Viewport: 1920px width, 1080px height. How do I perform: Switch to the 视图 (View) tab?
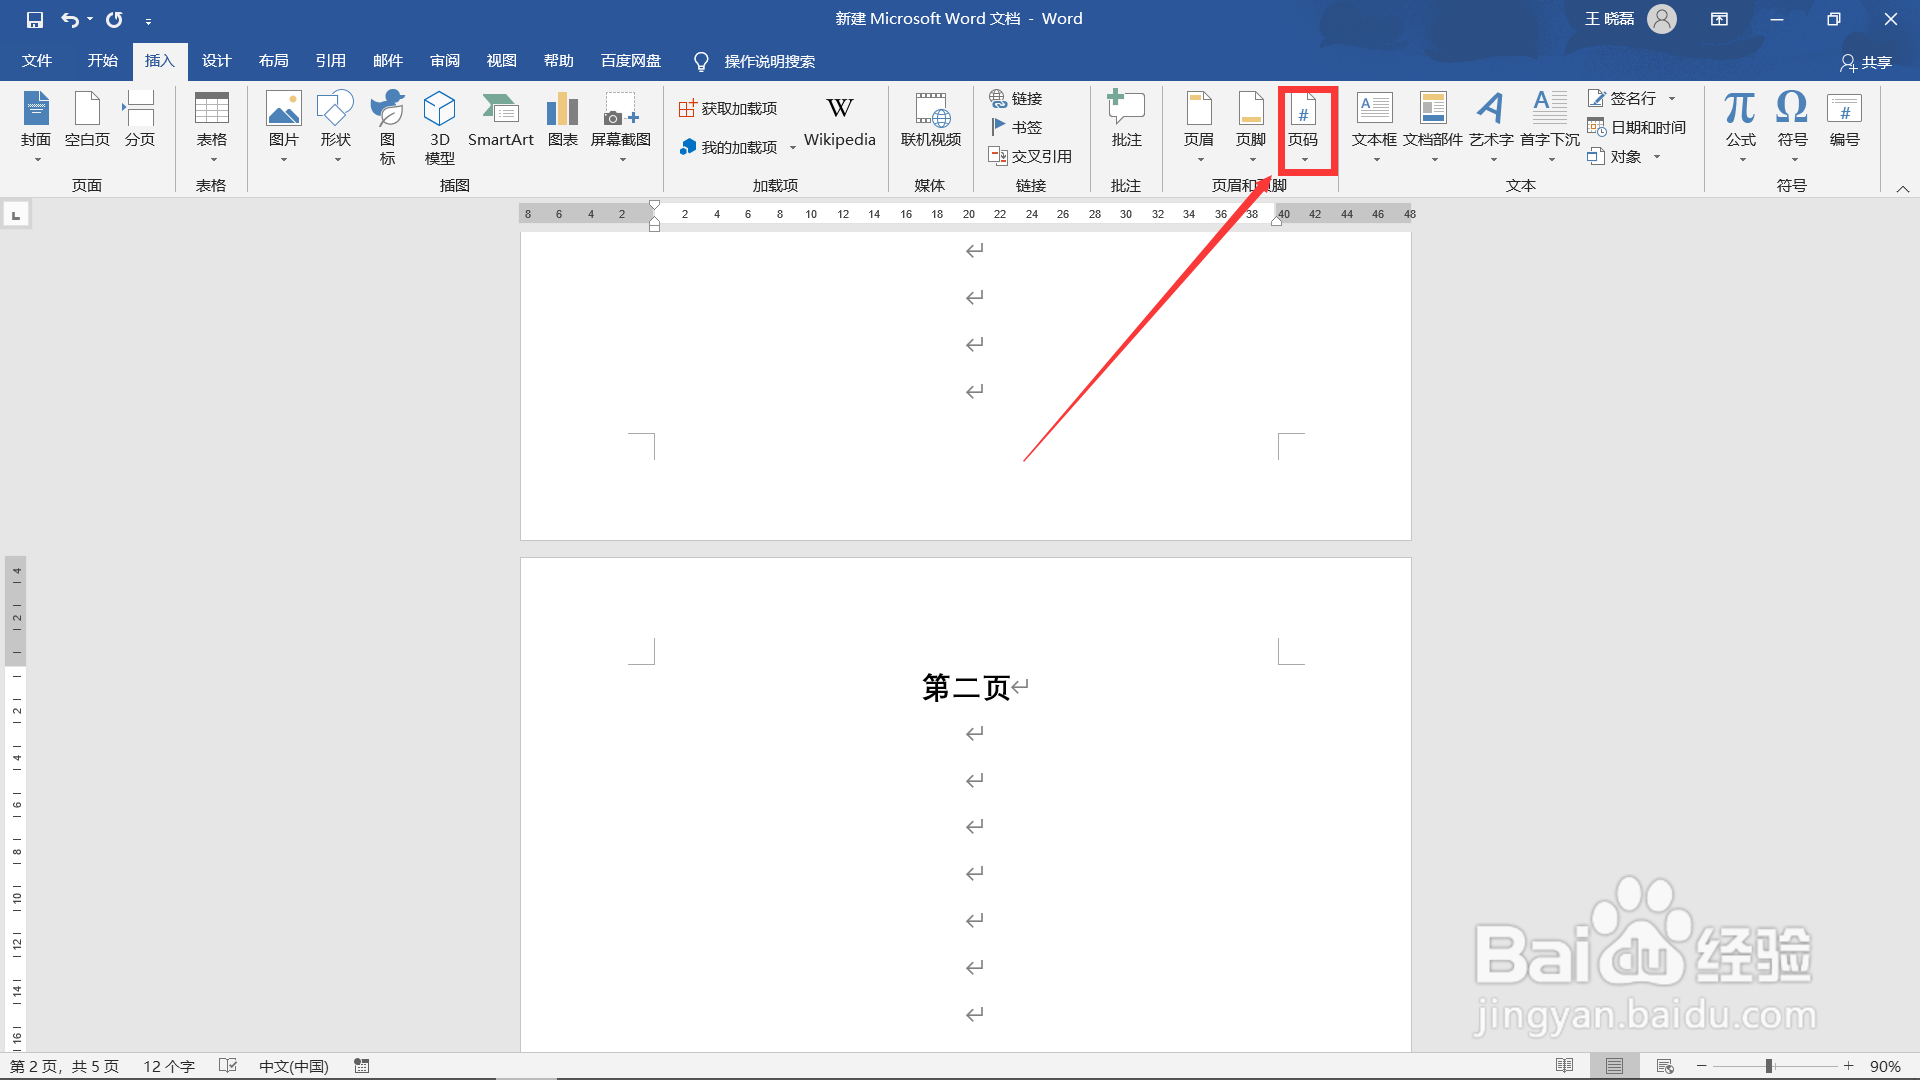pos(501,61)
